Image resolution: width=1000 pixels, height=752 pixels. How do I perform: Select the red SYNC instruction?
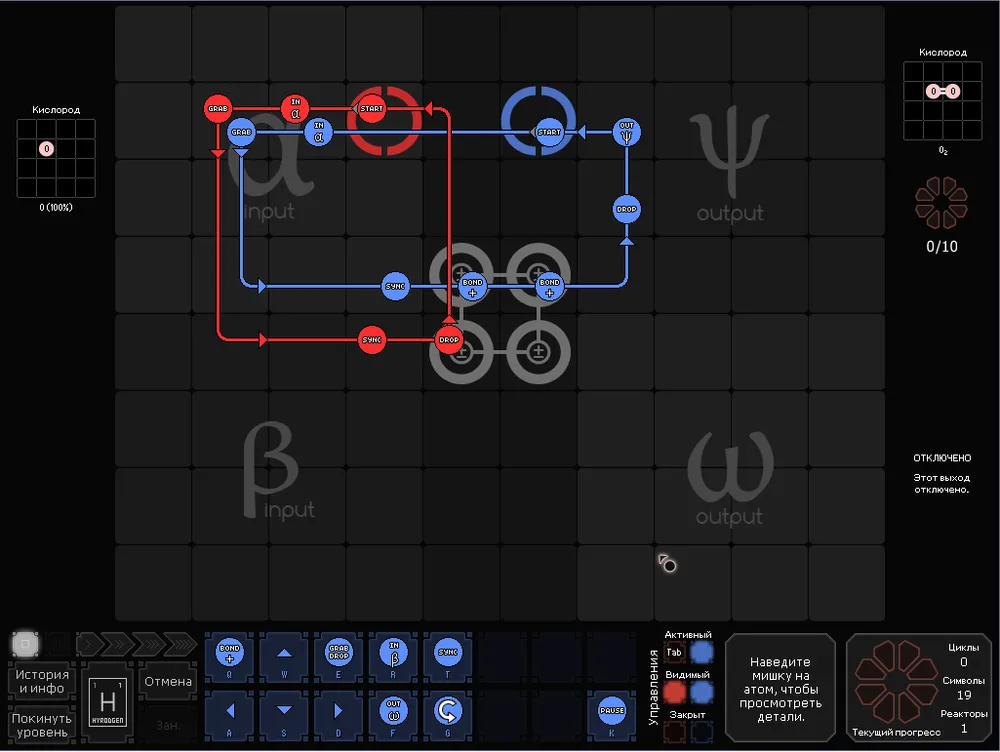(372, 339)
